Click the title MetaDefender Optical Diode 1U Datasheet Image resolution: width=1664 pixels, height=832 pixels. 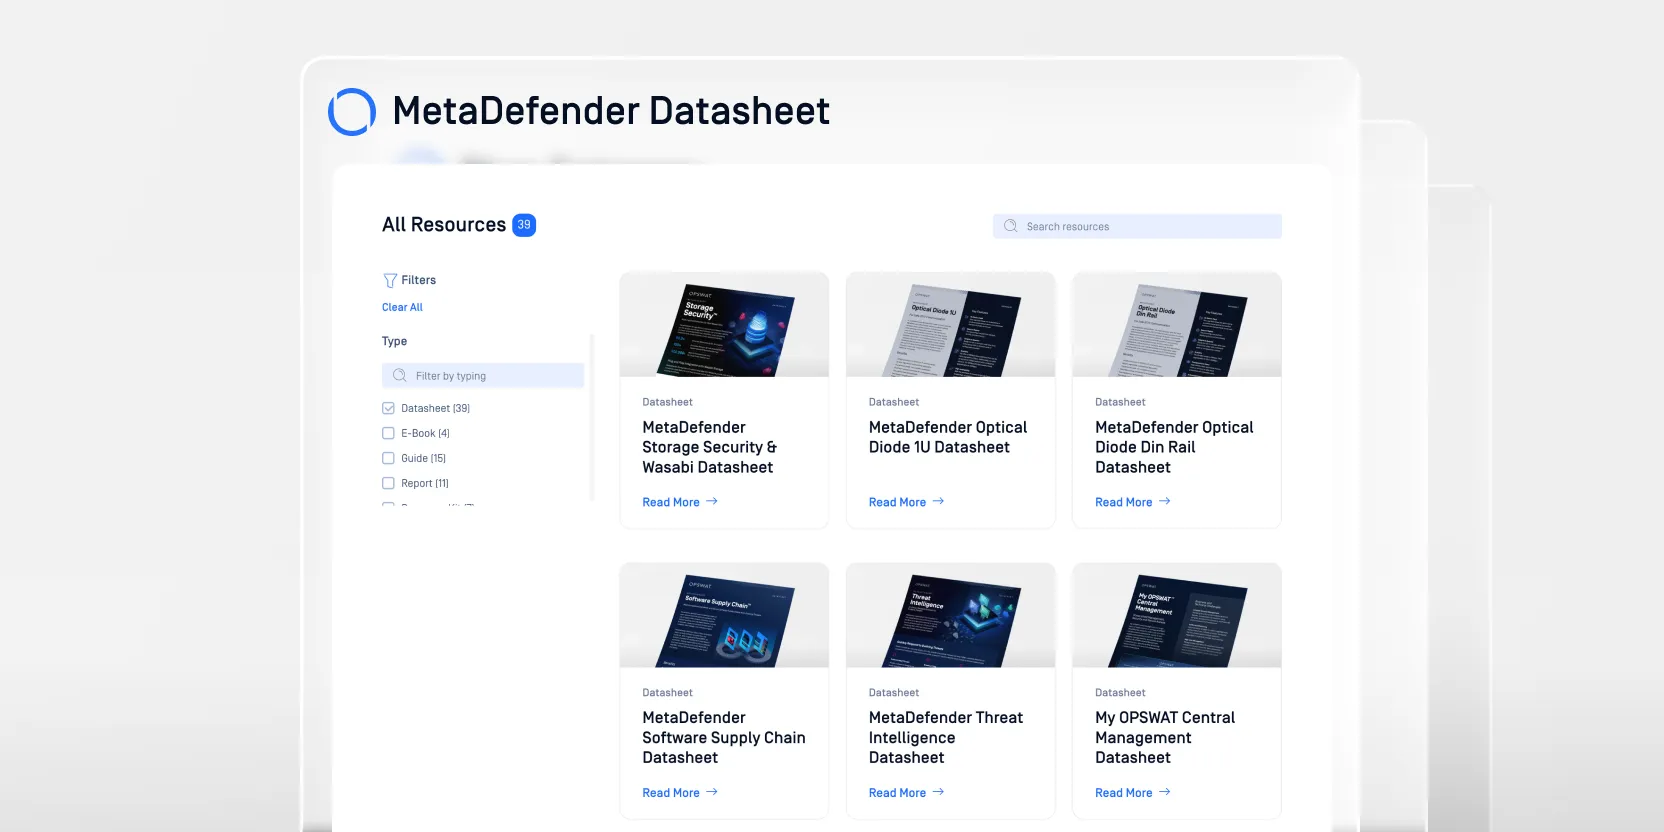pos(948,437)
